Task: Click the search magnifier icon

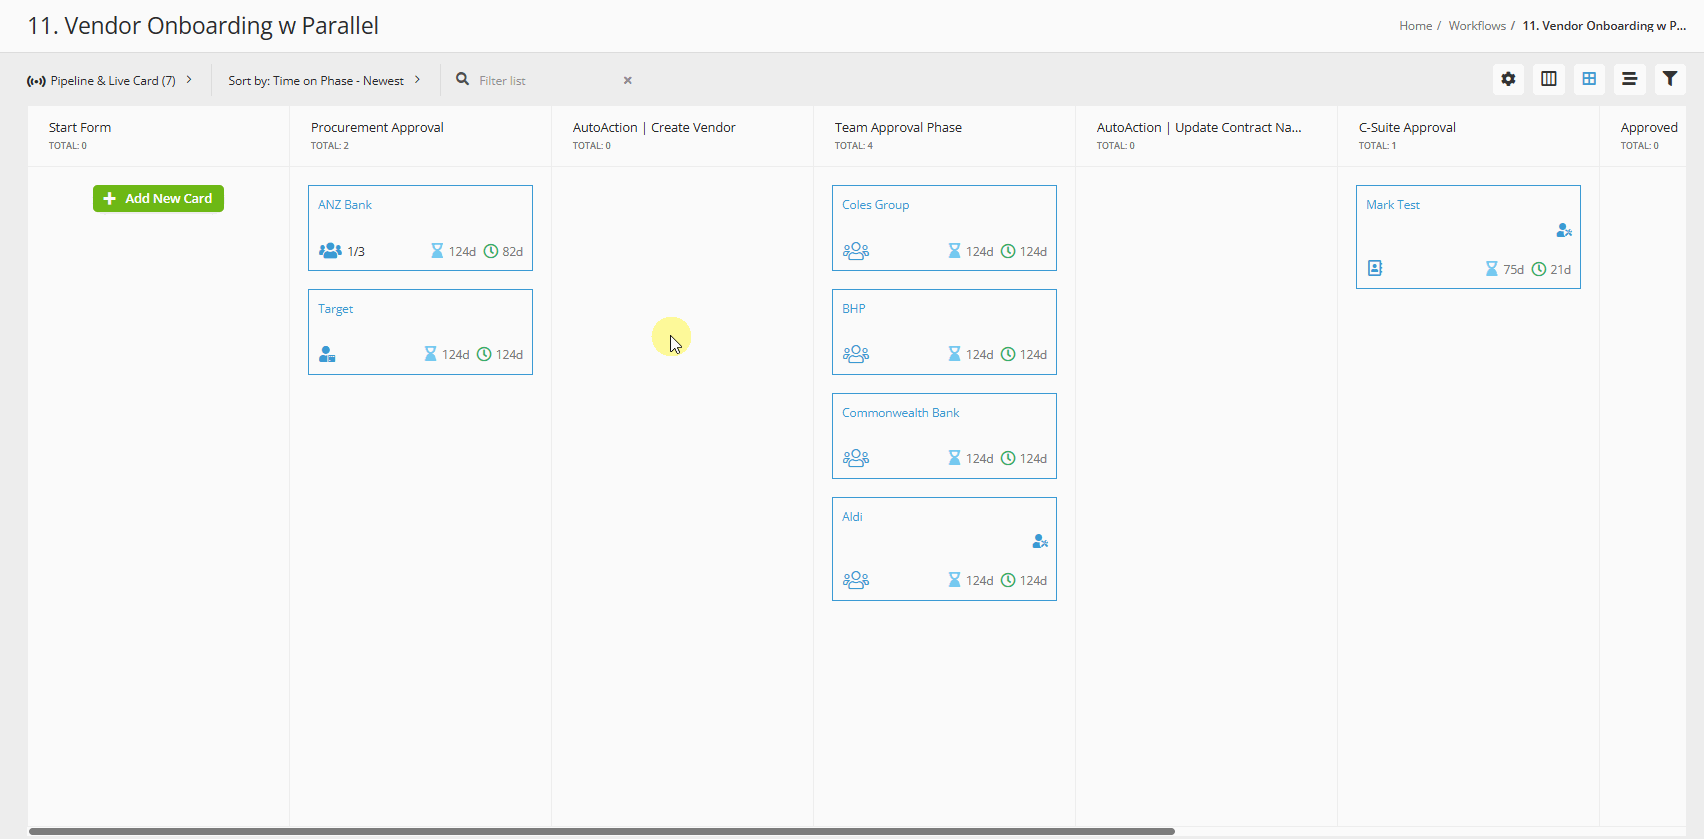Action: click(x=463, y=79)
